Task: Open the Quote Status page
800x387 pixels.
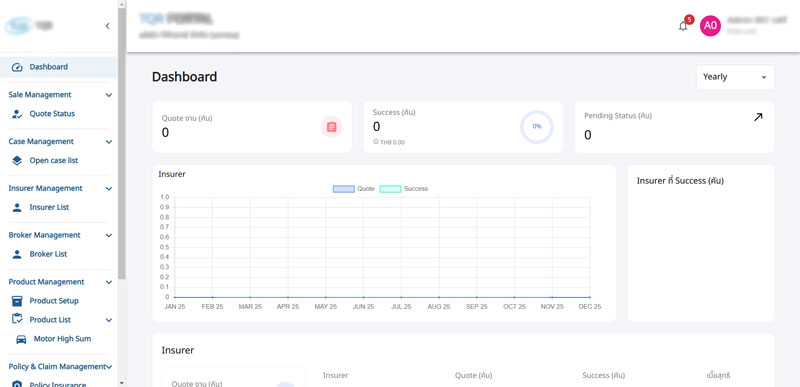Action: [x=52, y=114]
